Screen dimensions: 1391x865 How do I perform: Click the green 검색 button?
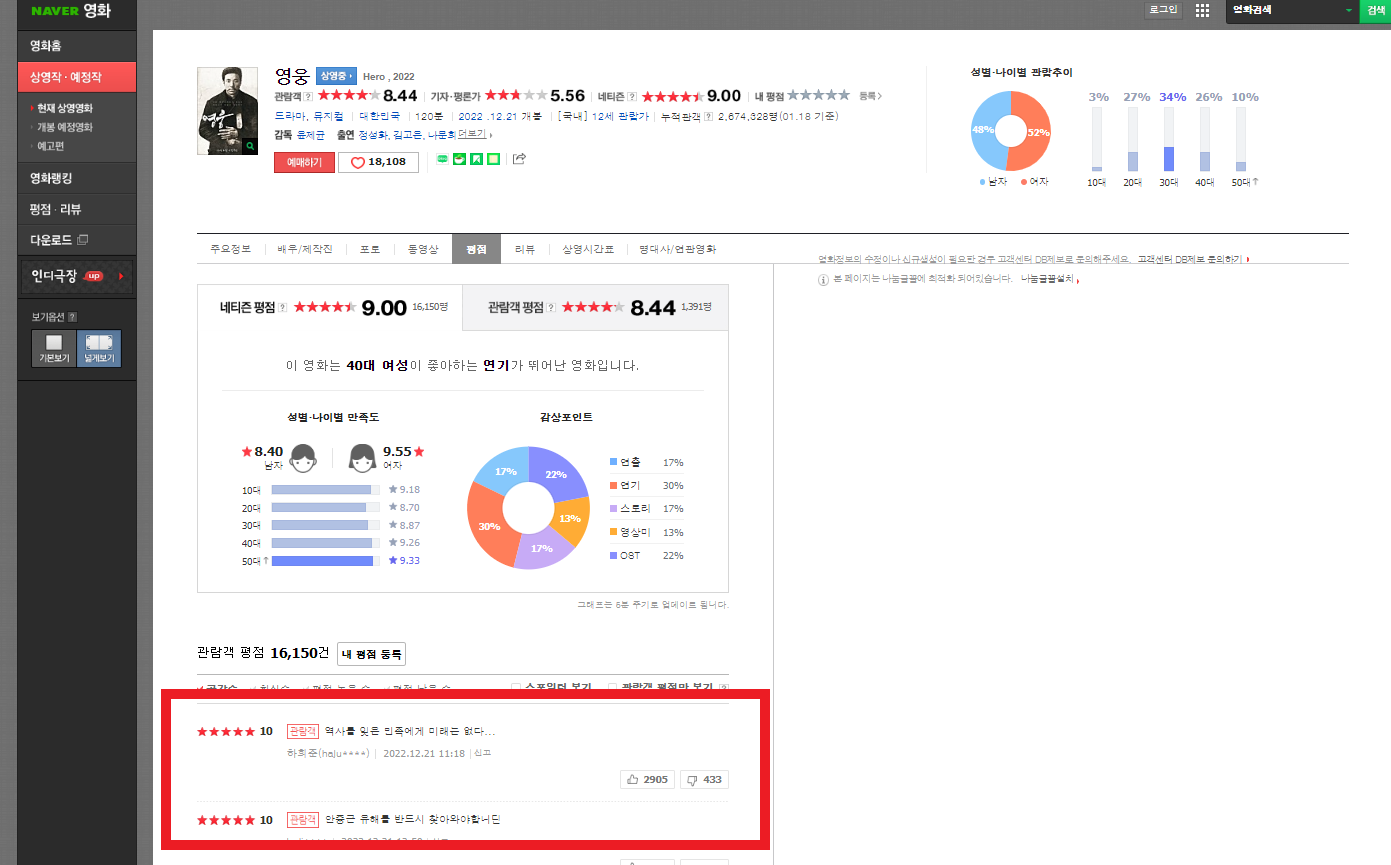1374,11
